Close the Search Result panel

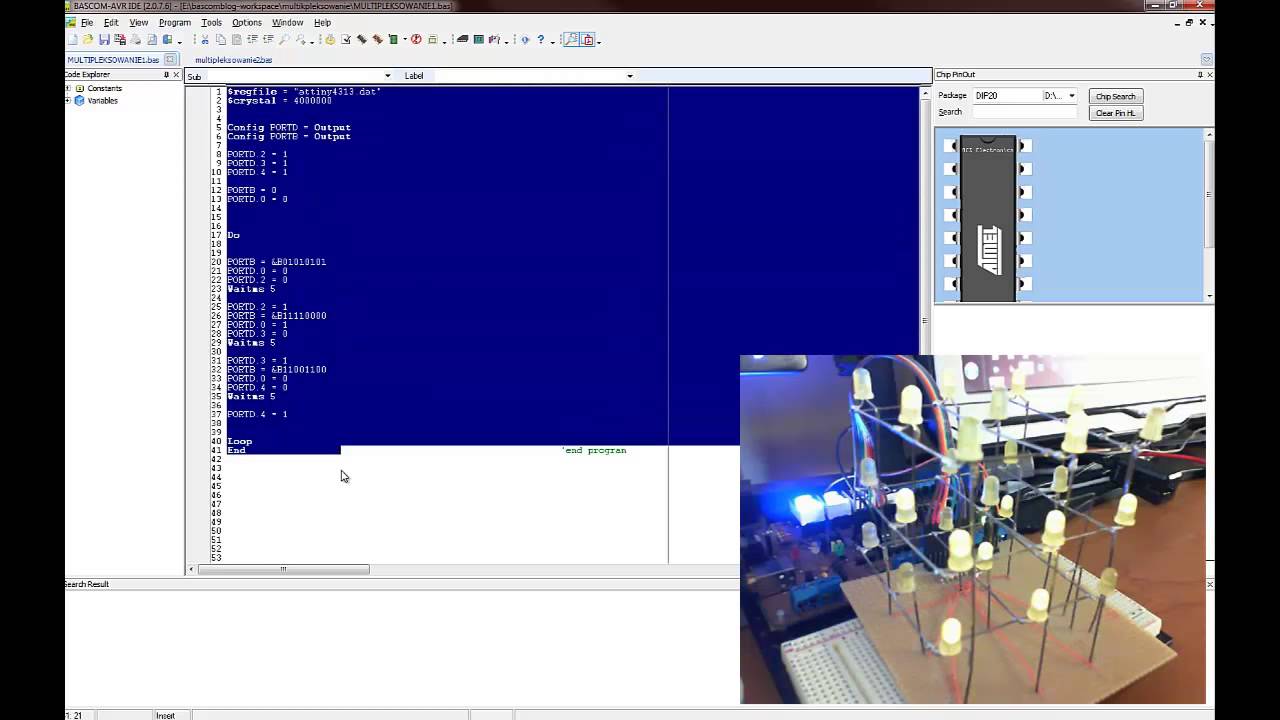[x=1210, y=584]
